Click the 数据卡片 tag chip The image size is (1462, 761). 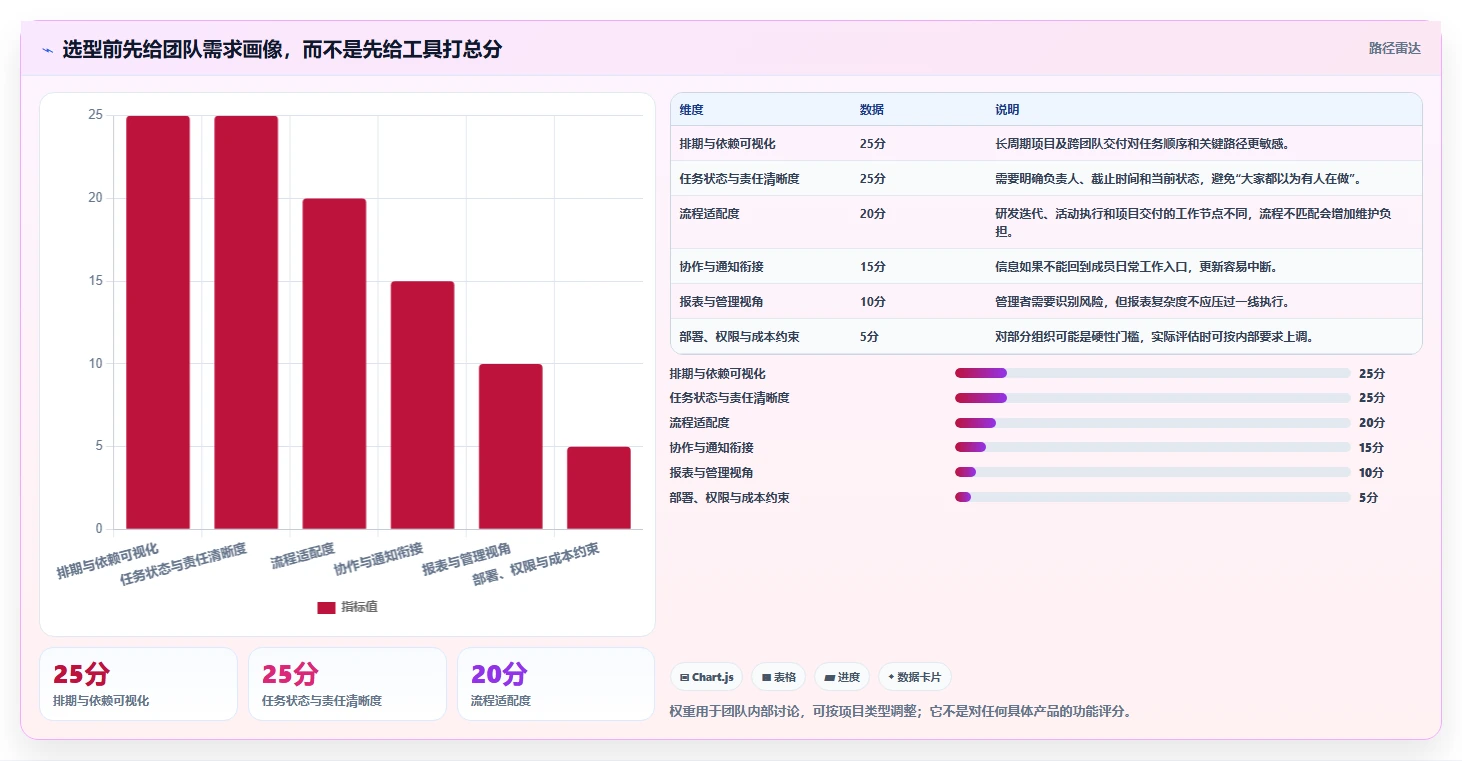pyautogui.click(x=914, y=677)
